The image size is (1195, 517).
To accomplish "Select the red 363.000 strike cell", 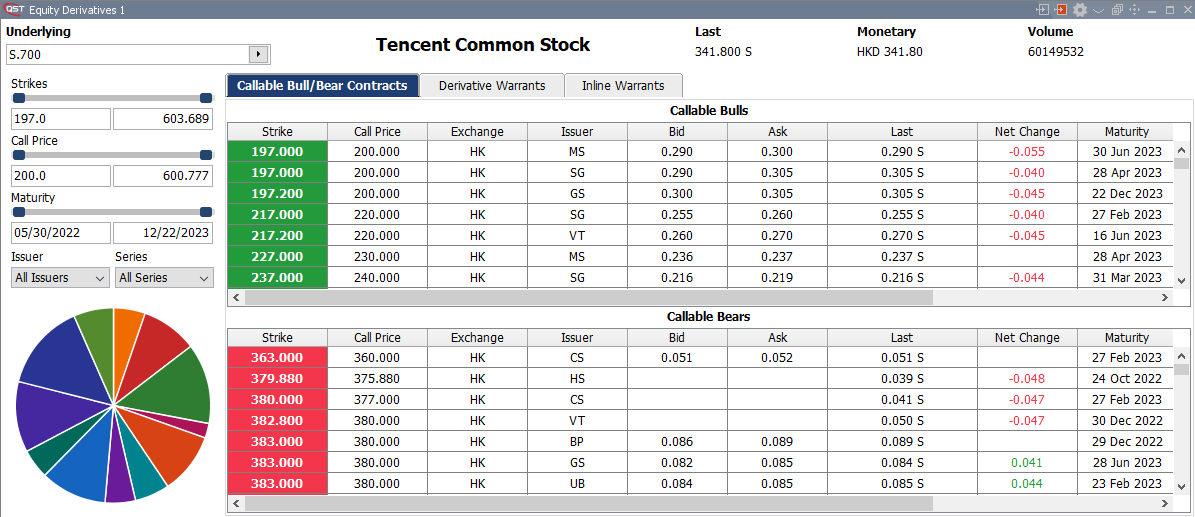I will [277, 358].
